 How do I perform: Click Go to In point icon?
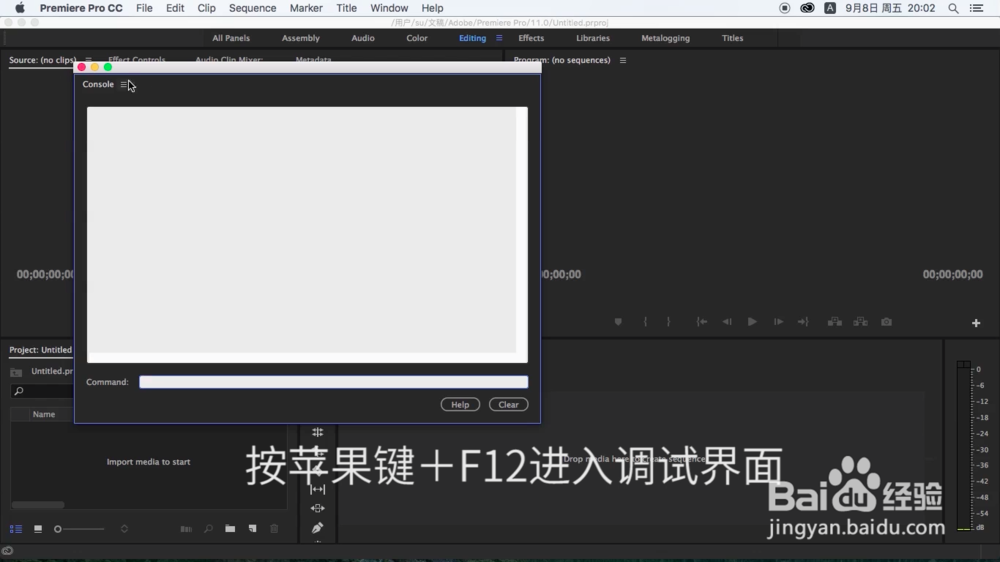(702, 322)
